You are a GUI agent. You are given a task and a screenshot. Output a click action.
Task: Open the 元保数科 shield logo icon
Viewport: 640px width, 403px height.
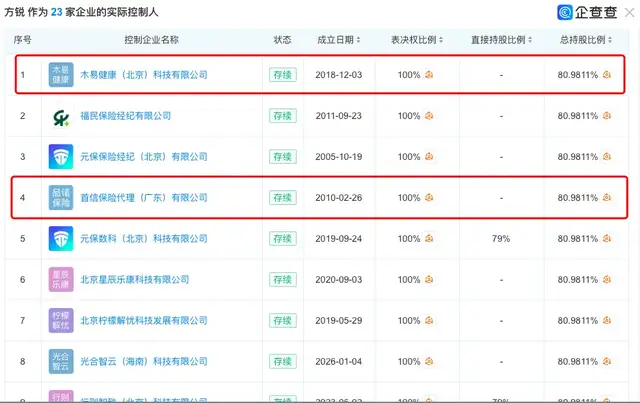coord(61,238)
